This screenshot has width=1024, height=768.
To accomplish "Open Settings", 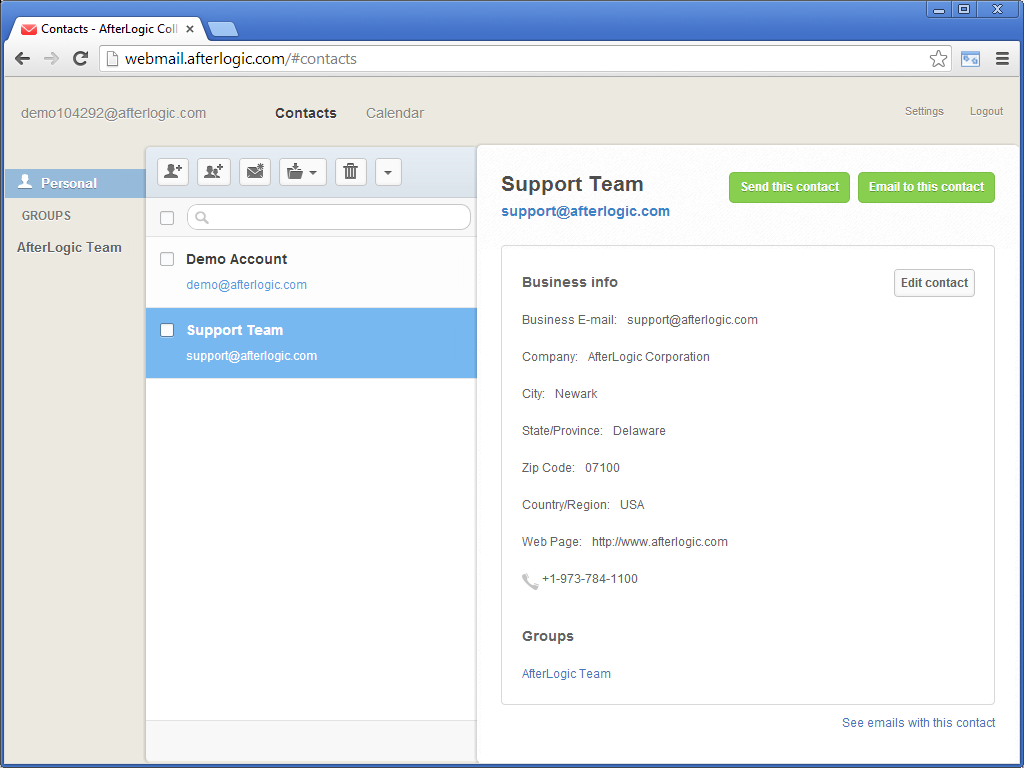I will pyautogui.click(x=924, y=111).
